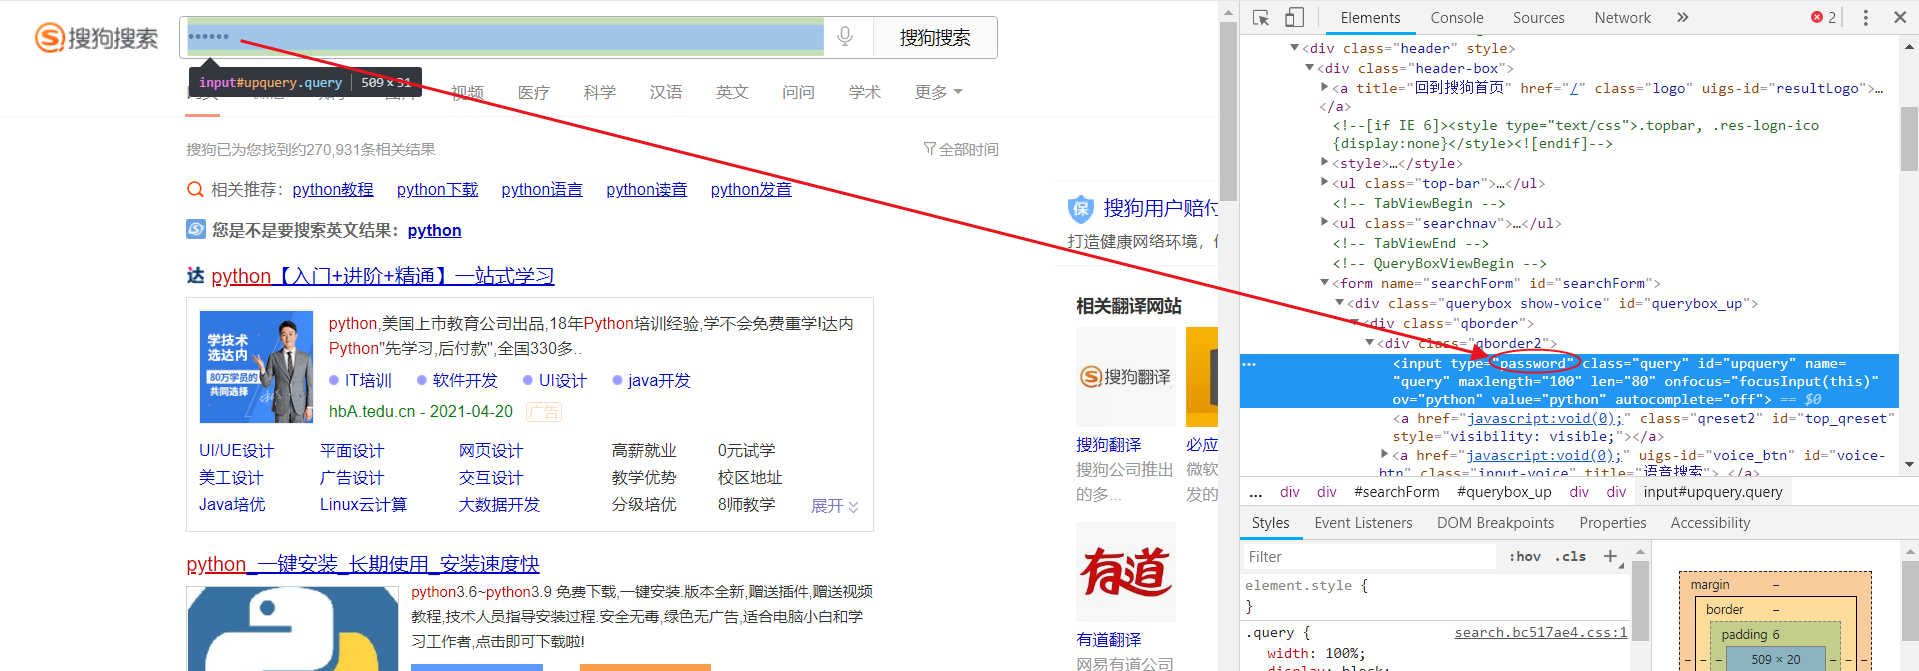Viewport: 1919px width, 671px height.
Task: Click the password search input field
Action: pyautogui.click(x=505, y=37)
